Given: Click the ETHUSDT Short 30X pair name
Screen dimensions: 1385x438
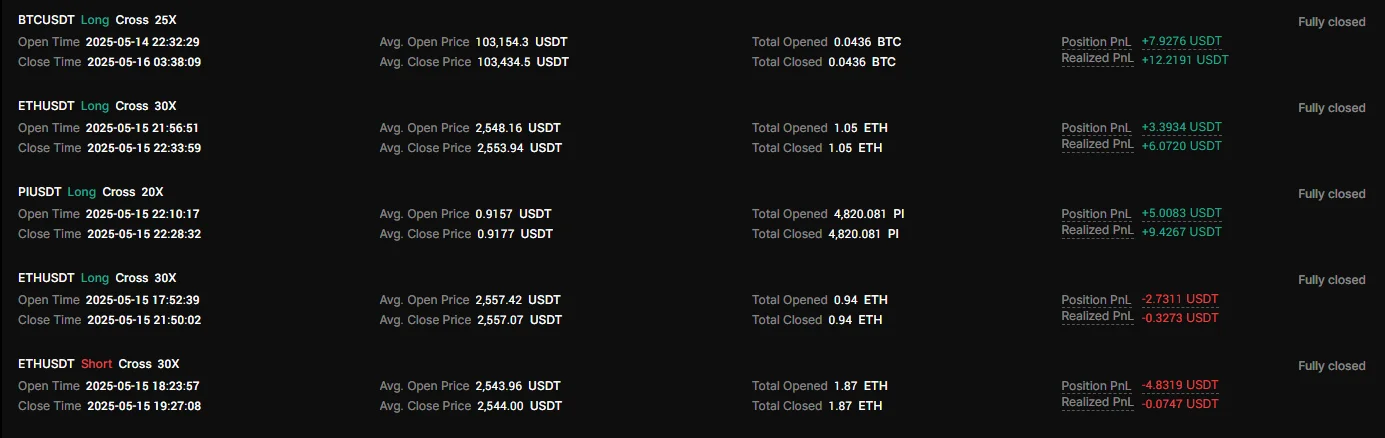Looking at the screenshot, I should coord(46,364).
